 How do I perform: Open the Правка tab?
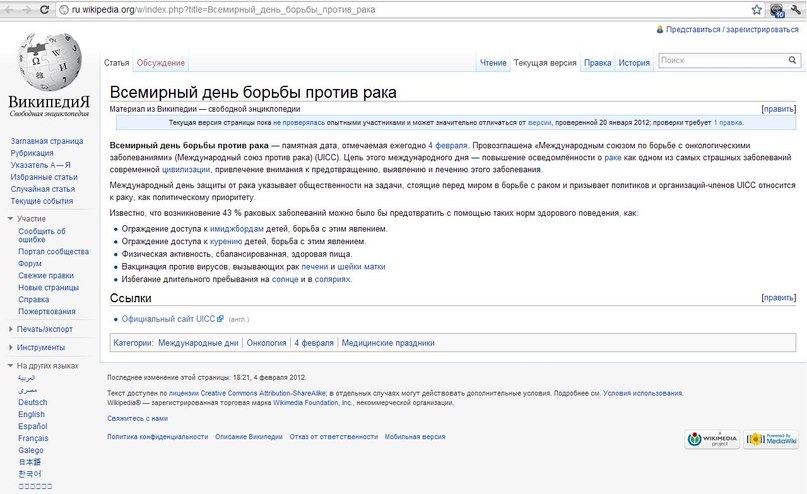(598, 62)
